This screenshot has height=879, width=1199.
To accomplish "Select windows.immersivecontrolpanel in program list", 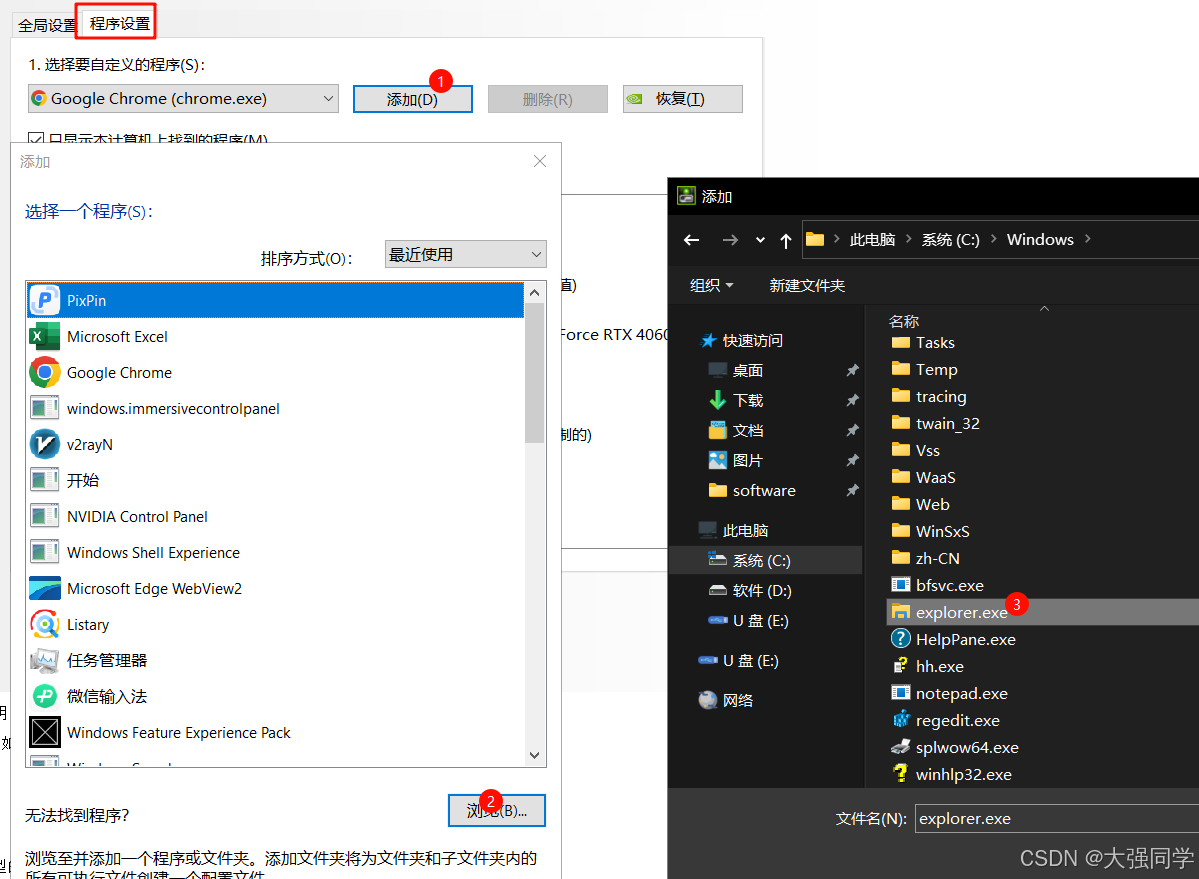I will (275, 408).
